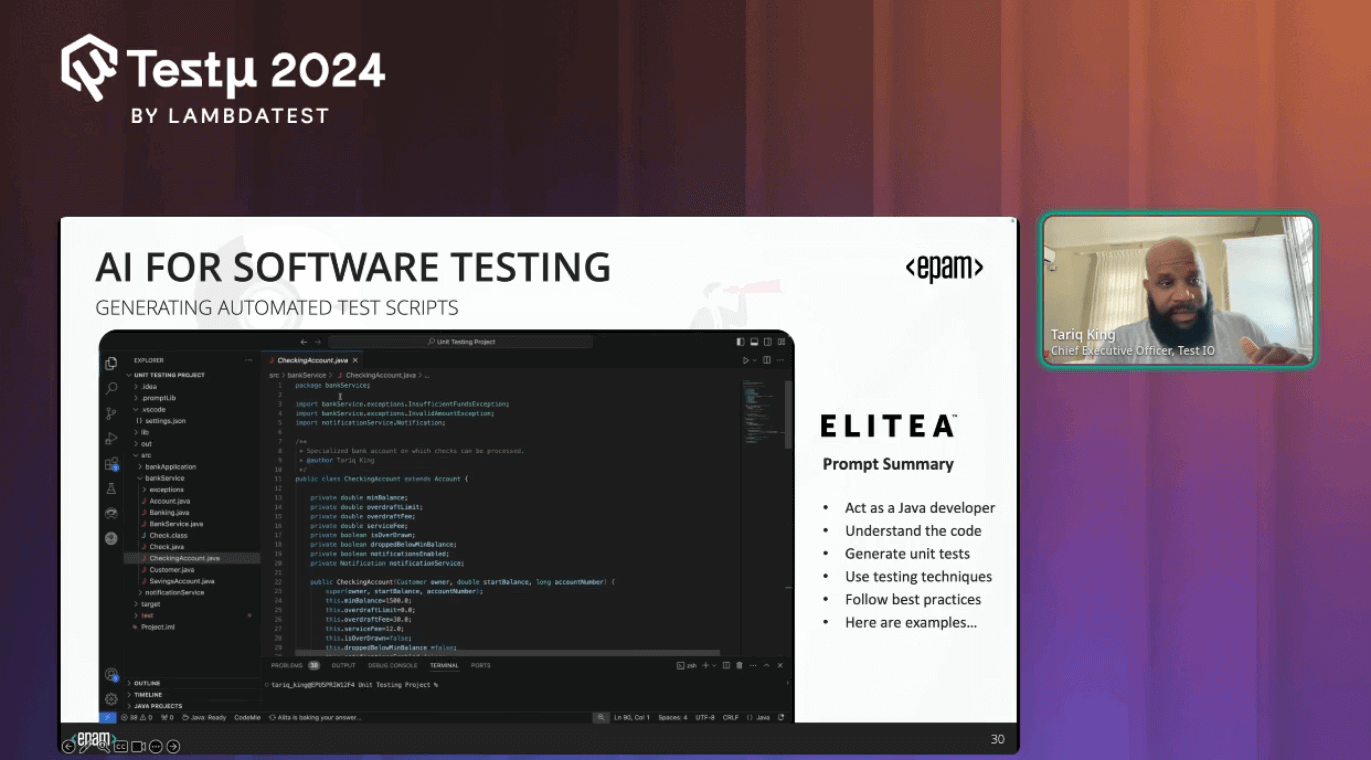Click CodeMie status bar item
Screen dimensions: 1371x760
[248, 717]
